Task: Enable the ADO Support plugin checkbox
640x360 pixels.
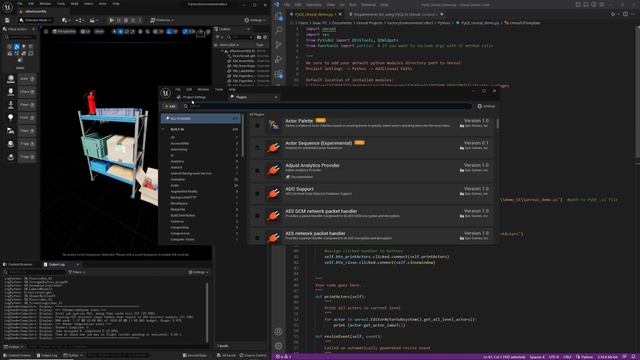Action: pos(257,193)
